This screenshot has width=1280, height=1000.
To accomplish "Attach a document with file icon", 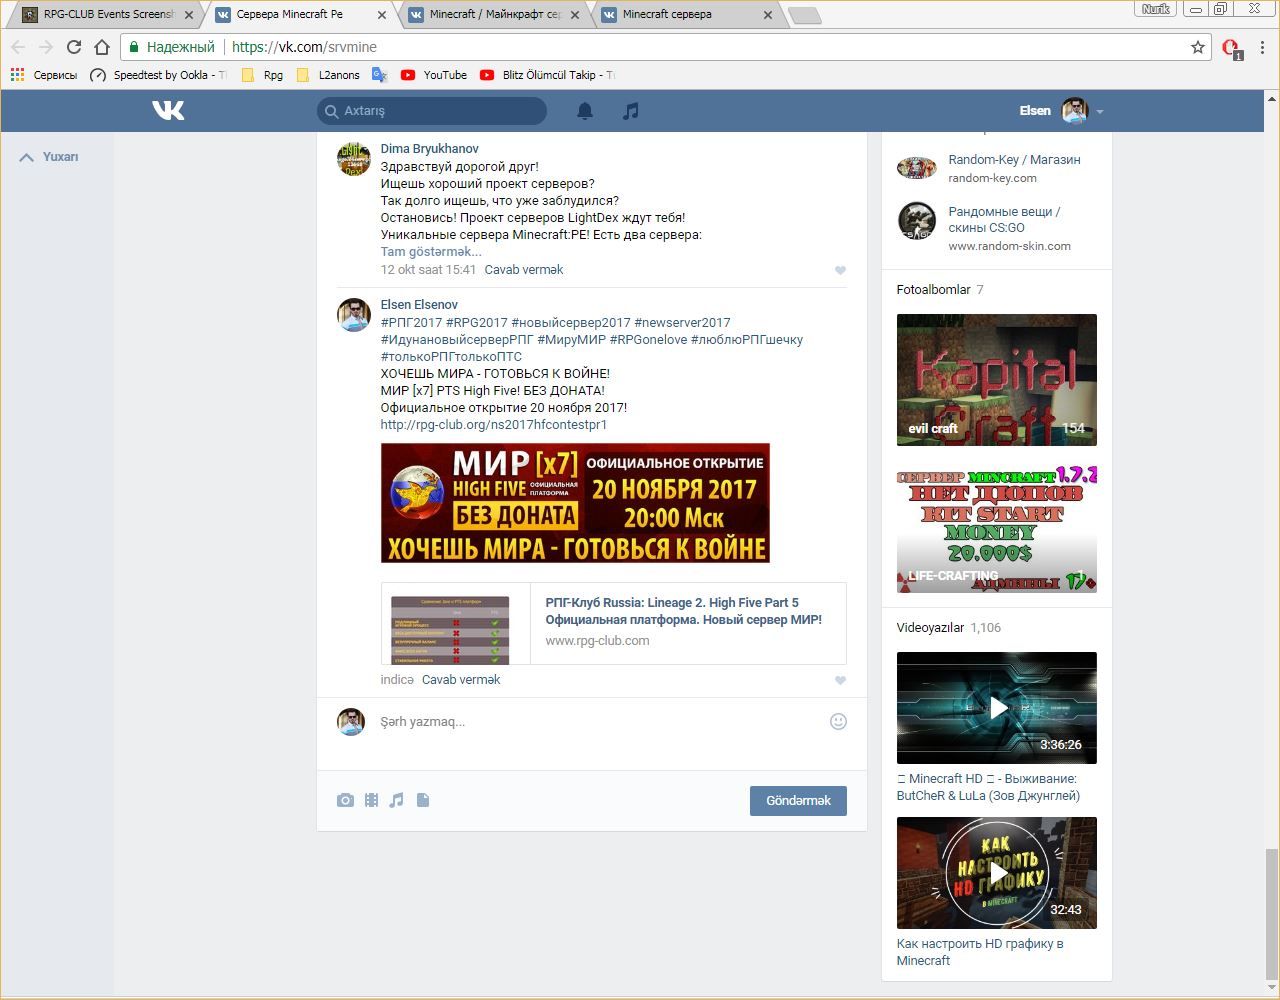I will coord(423,800).
